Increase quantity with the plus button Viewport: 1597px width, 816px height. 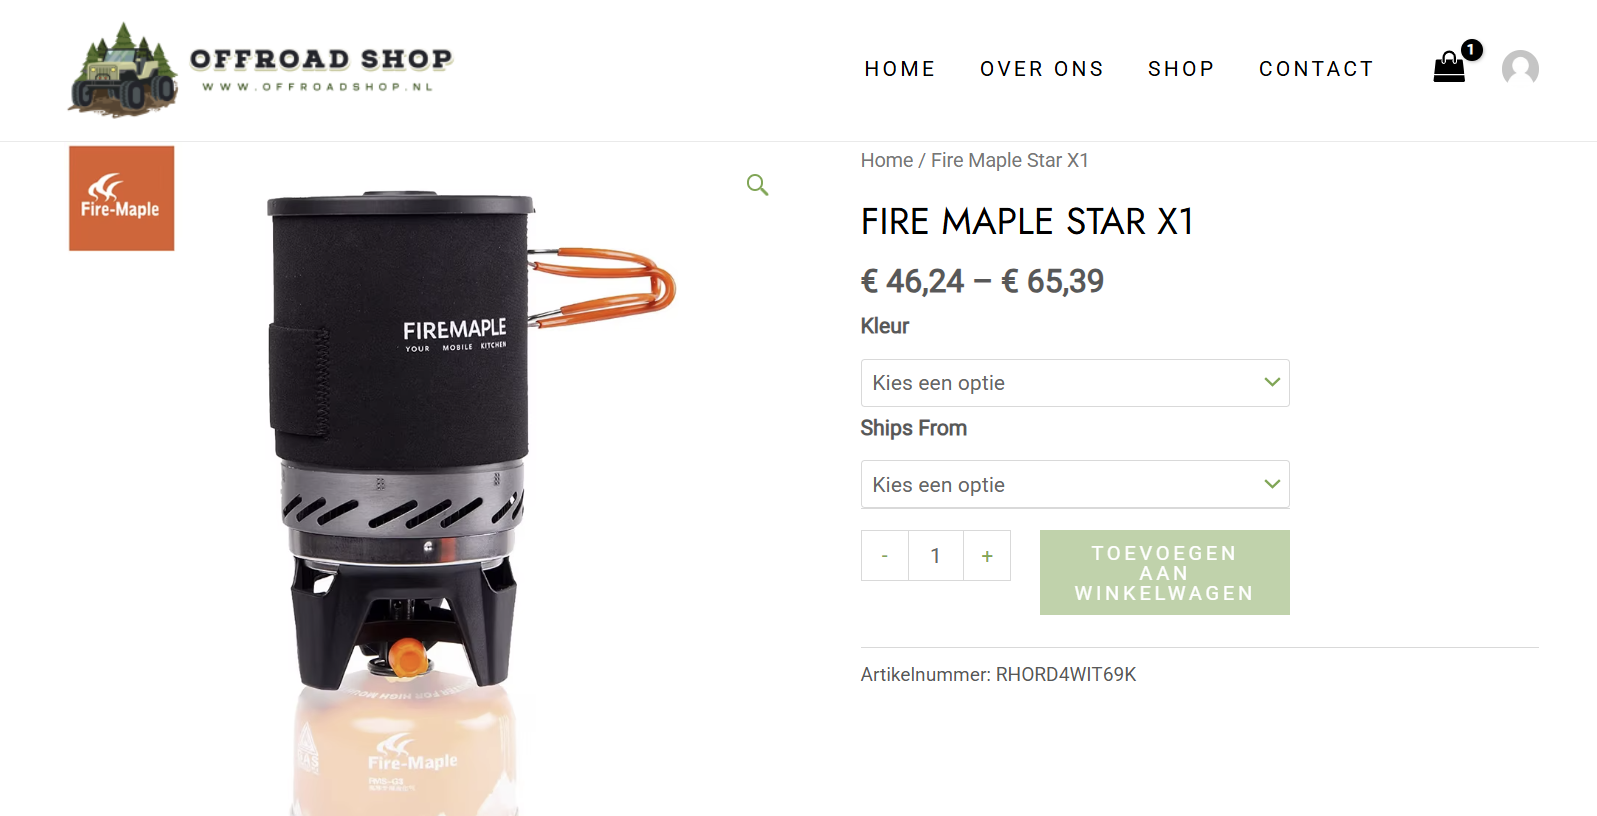tap(987, 556)
